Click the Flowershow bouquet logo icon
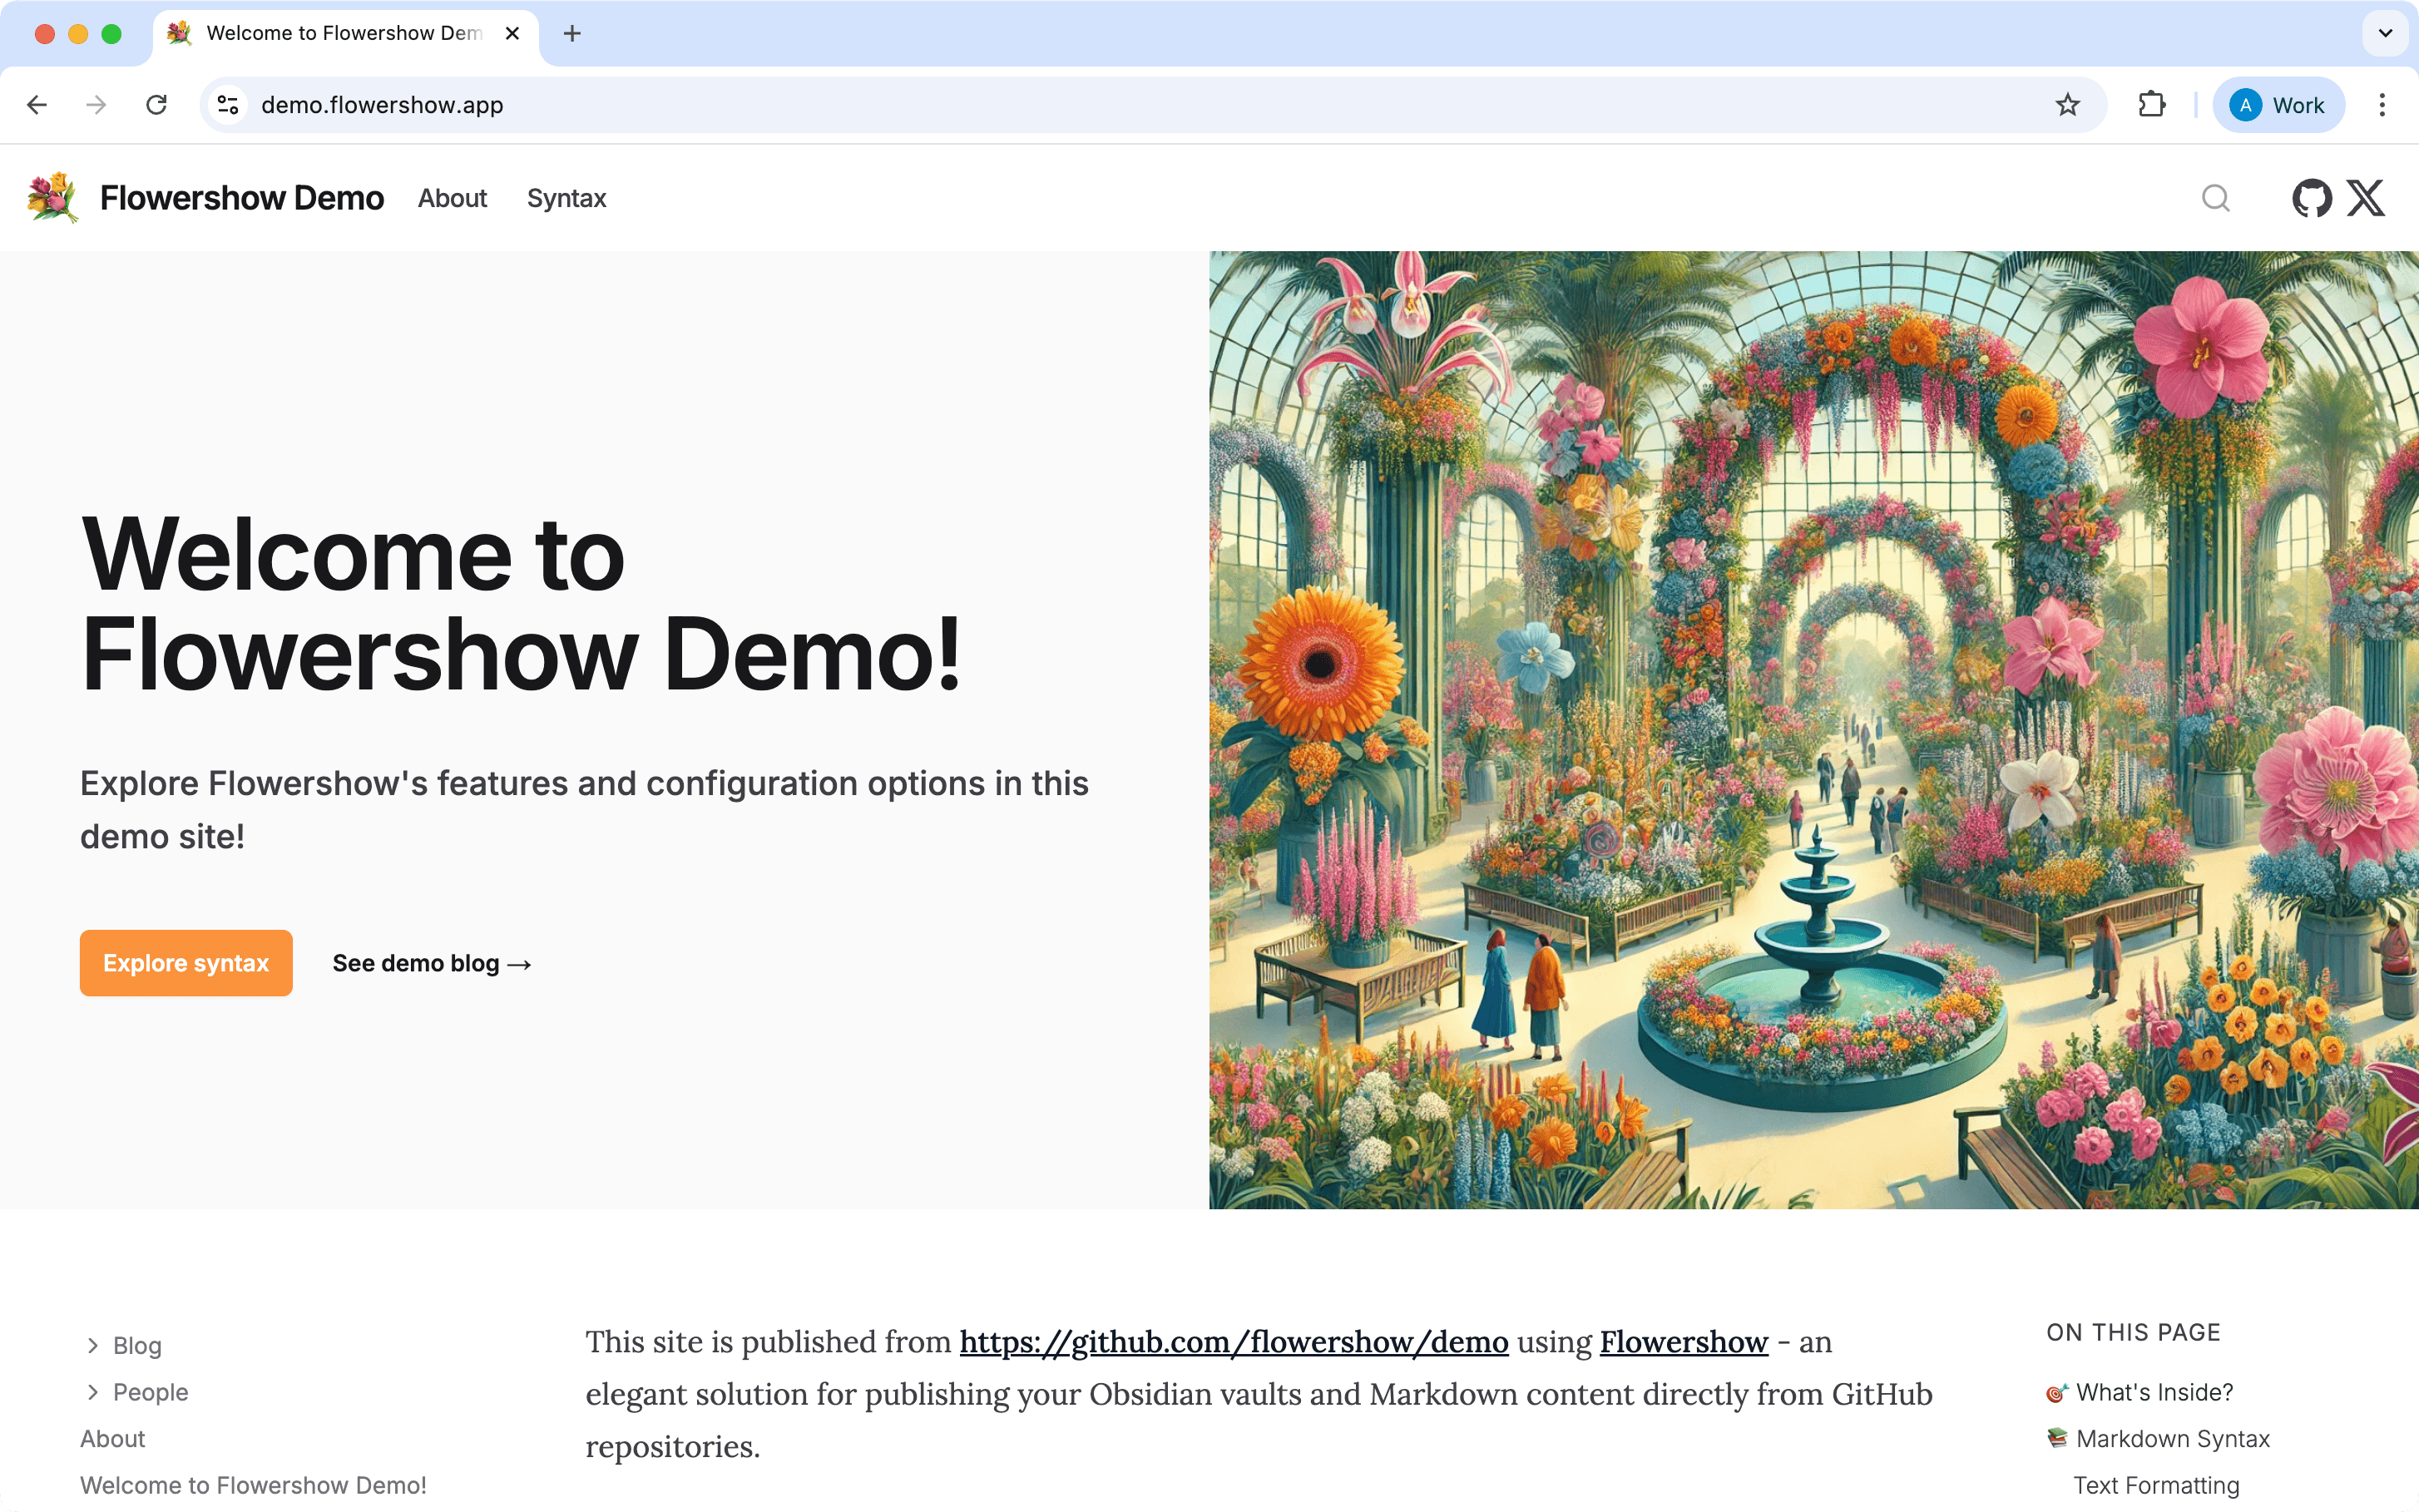2419x1512 pixels. coord(52,197)
